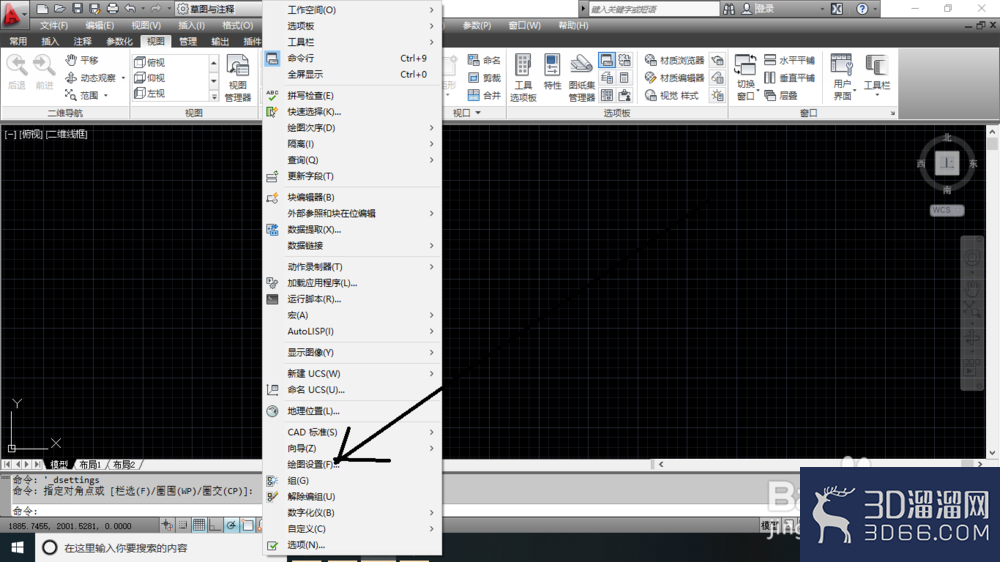
Task: Select the 动态观察 orbit tool
Action: [x=91, y=78]
